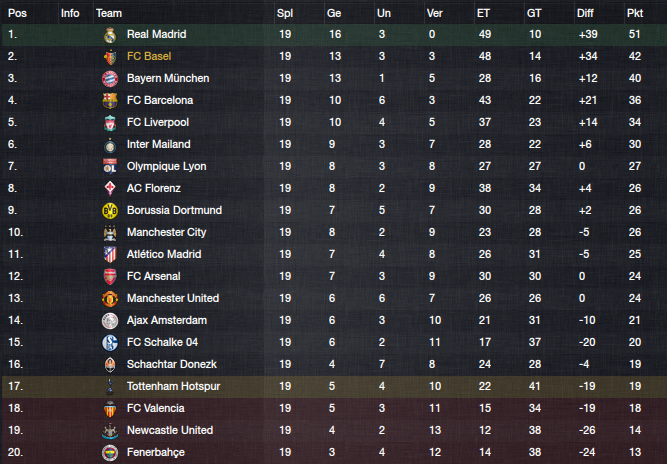Click the Pos column header
The image size is (667, 464).
17,13
